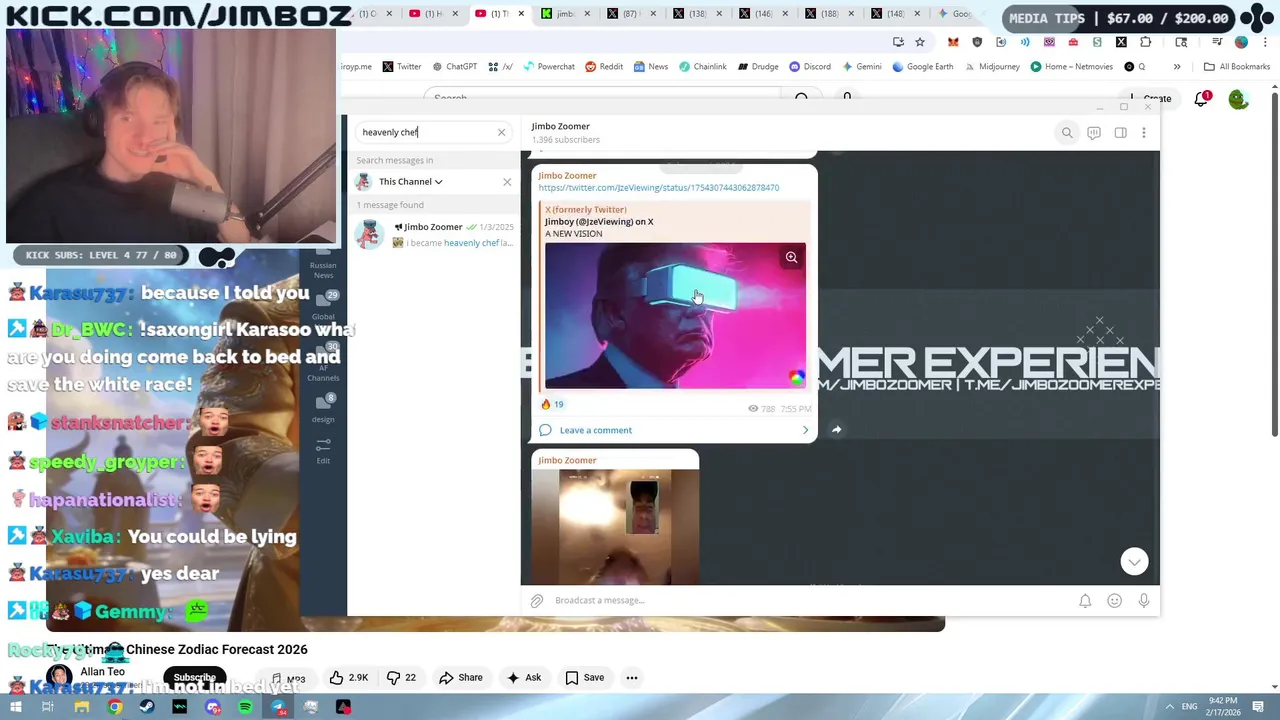The width and height of the screenshot is (1280, 720).
Task: Open the 'Home – Netmovies' bookmark
Action: tap(1071, 67)
